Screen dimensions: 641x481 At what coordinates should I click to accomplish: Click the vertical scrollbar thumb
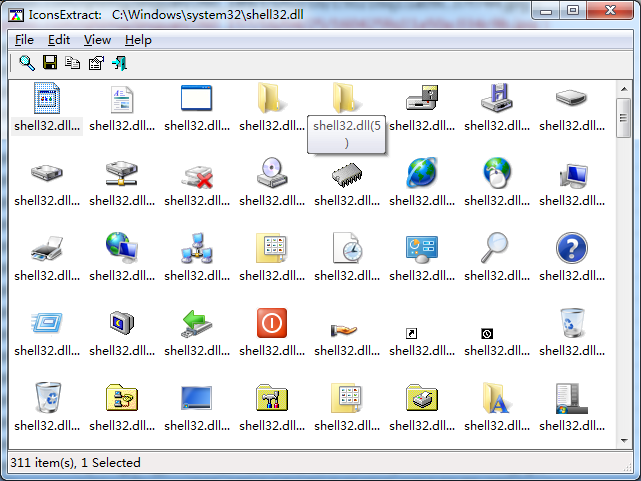[624, 118]
